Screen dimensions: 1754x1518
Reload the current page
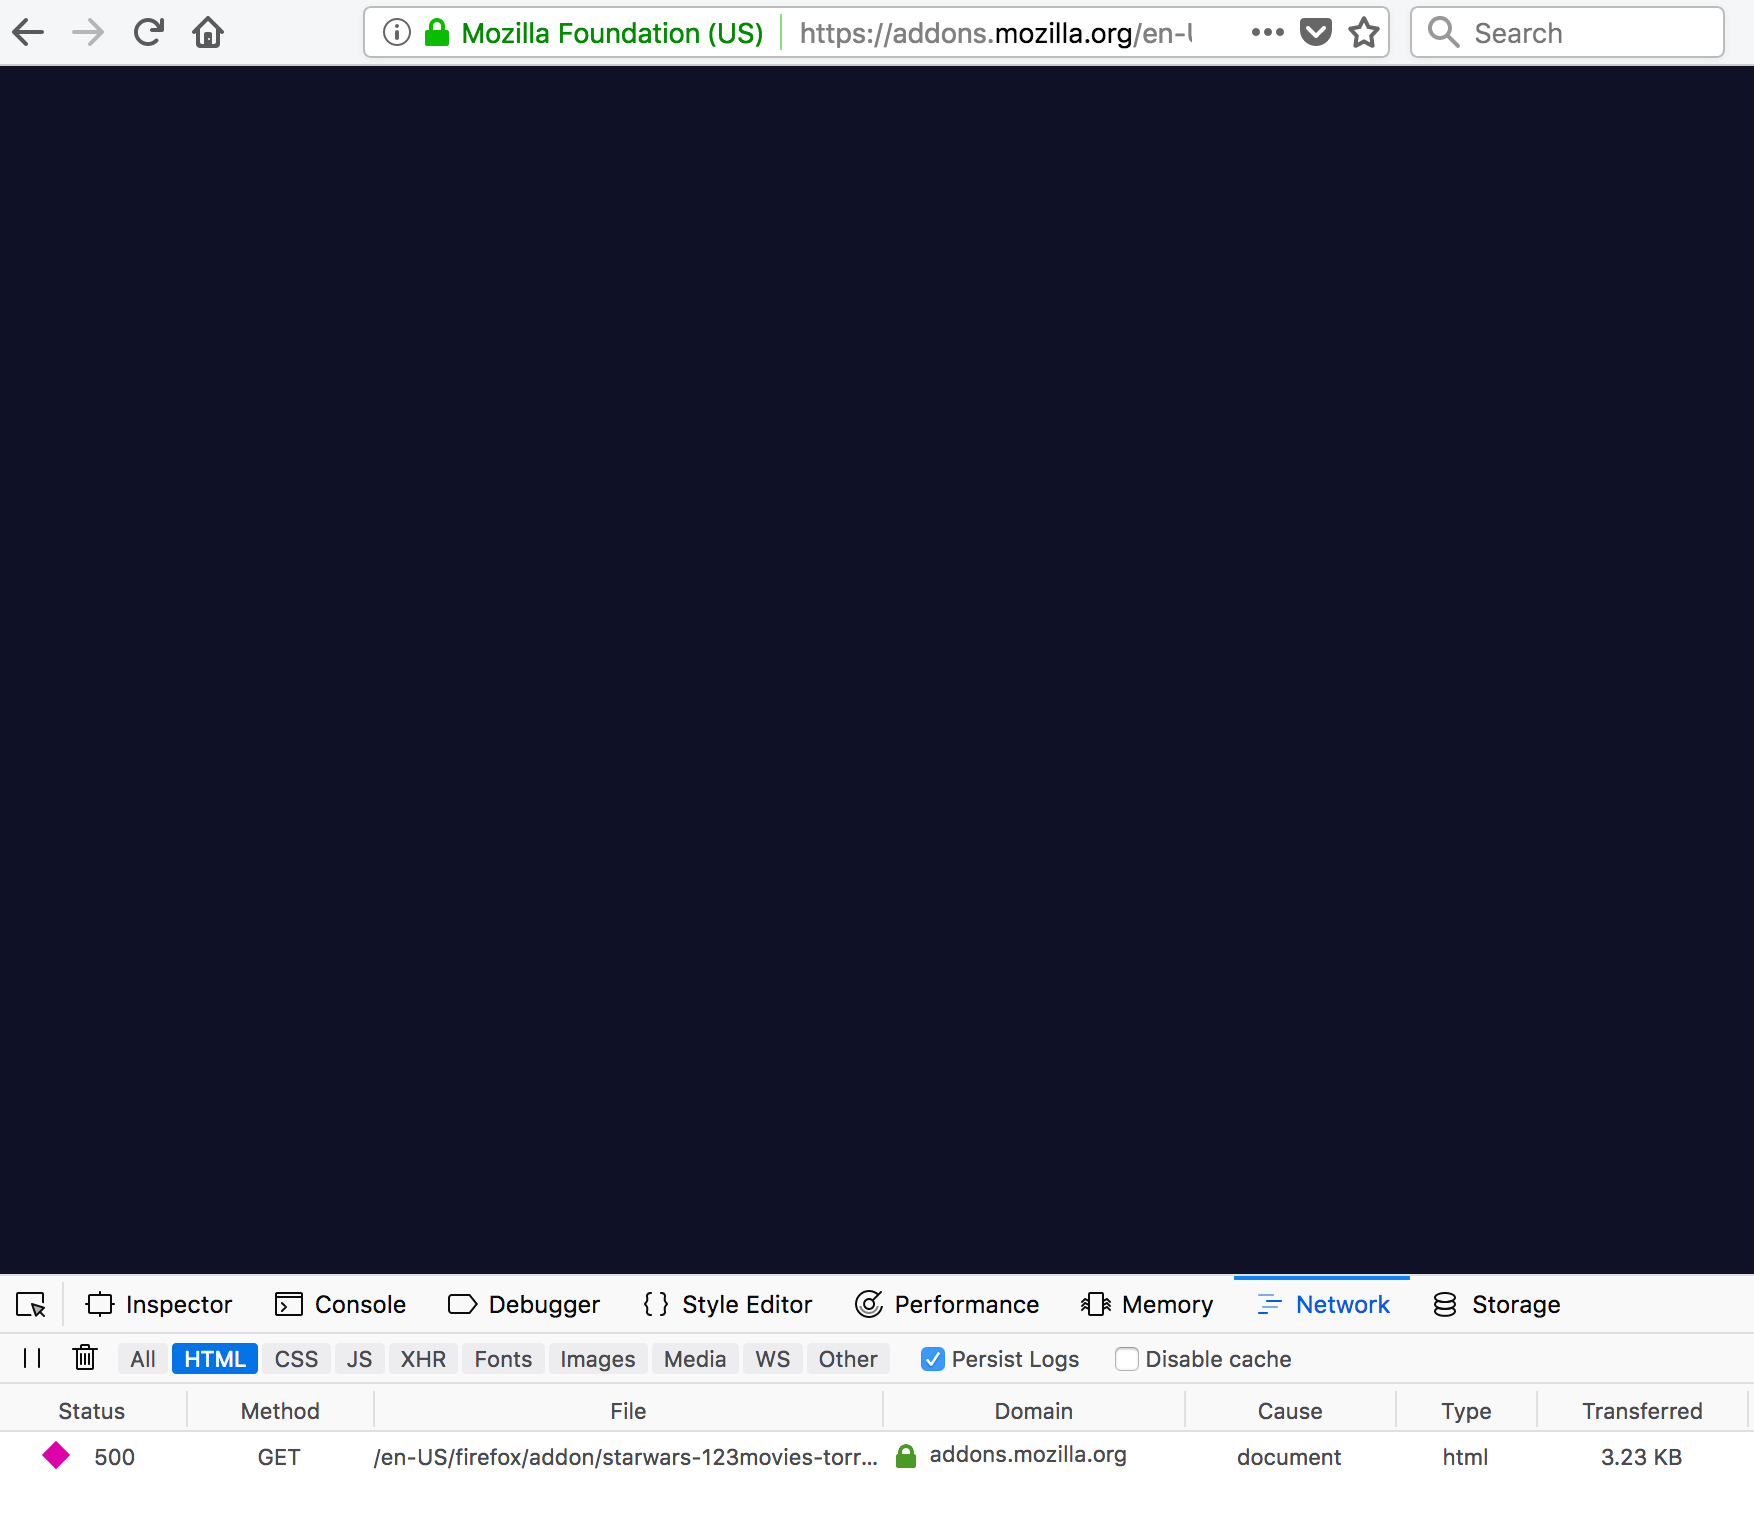148,31
